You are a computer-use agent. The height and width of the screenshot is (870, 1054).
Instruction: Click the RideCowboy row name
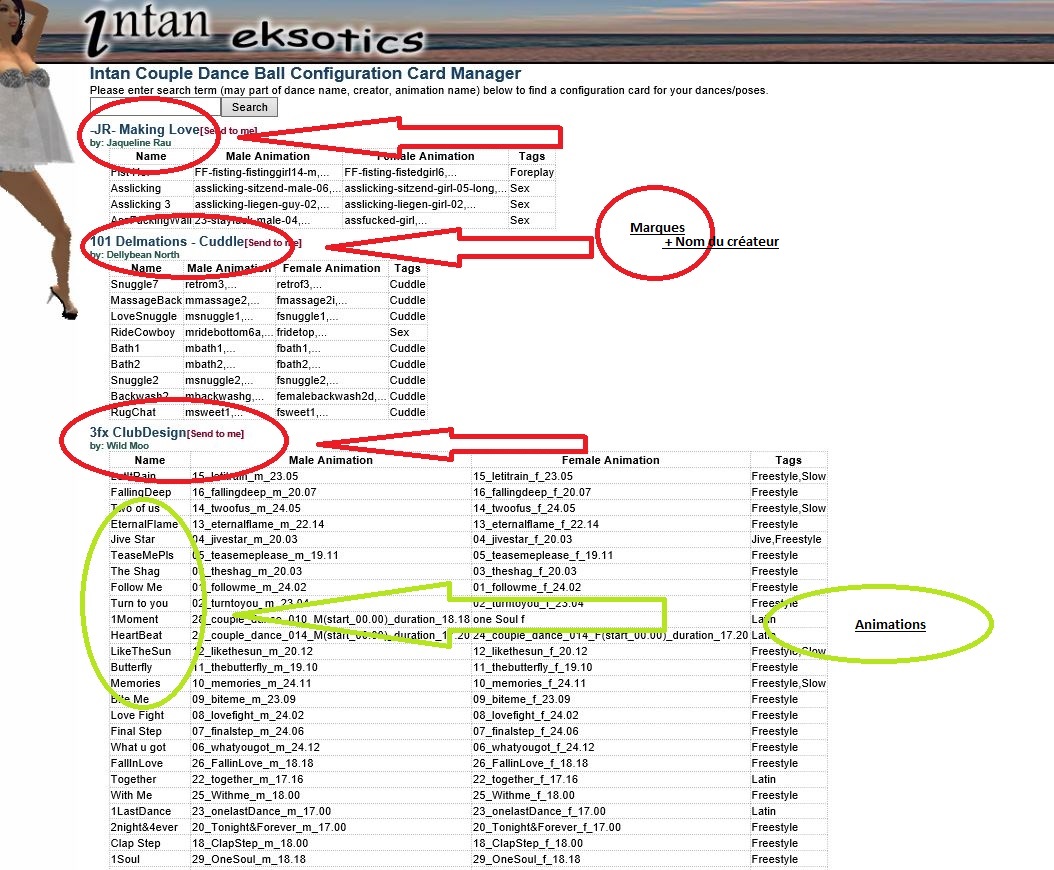click(143, 332)
